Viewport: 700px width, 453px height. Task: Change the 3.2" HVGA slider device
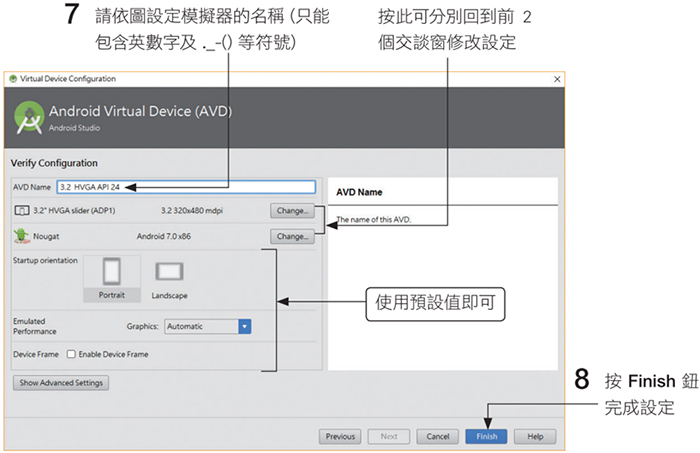(x=292, y=211)
